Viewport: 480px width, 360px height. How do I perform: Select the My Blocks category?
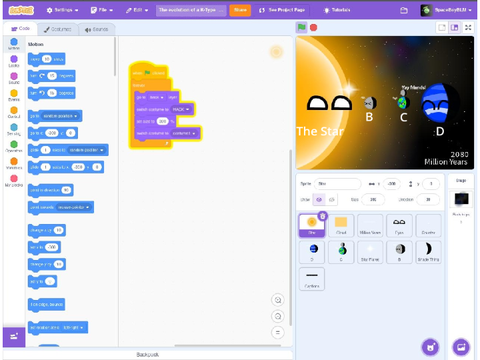(14, 180)
